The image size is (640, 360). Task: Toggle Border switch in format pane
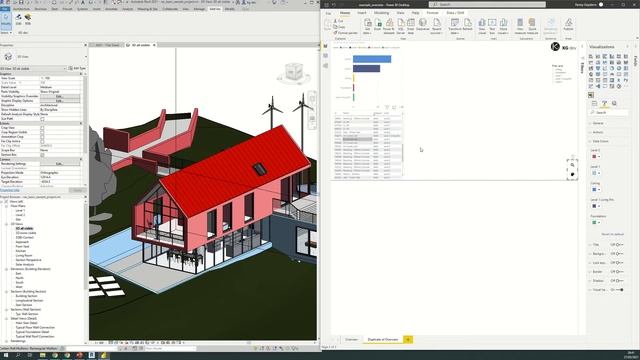tap(619, 271)
